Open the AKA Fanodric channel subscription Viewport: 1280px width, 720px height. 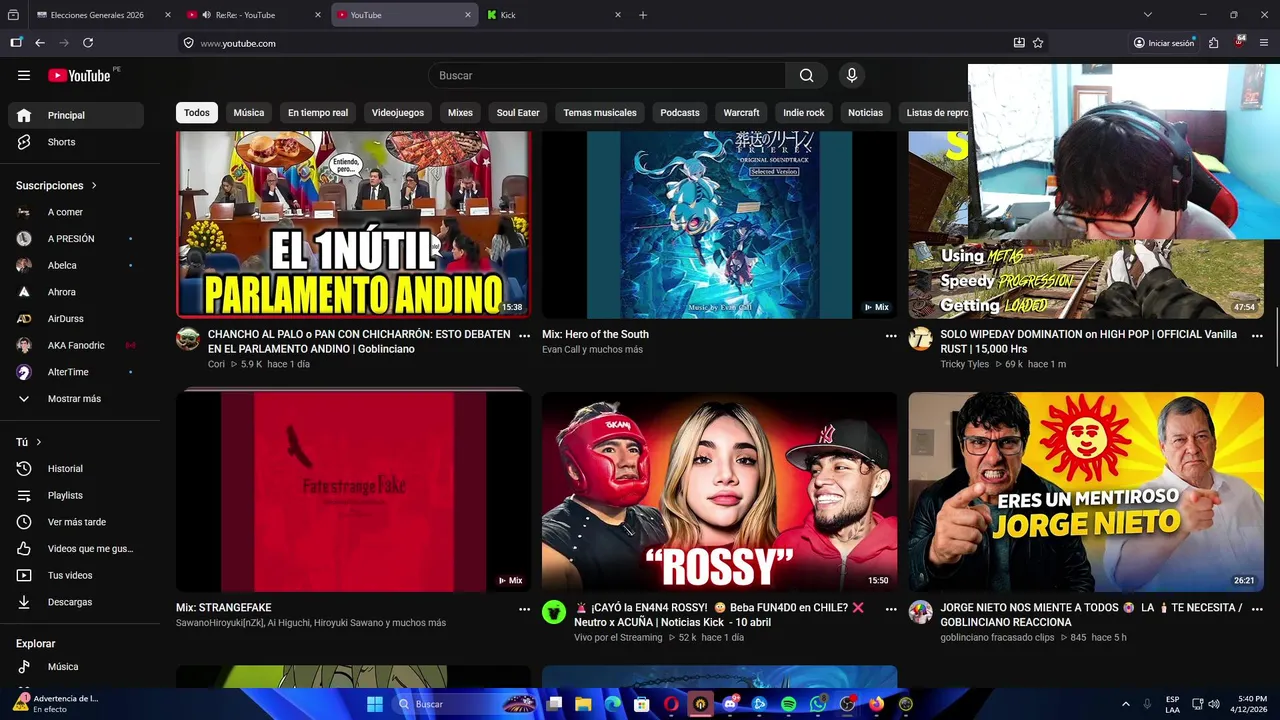pyautogui.click(x=76, y=345)
